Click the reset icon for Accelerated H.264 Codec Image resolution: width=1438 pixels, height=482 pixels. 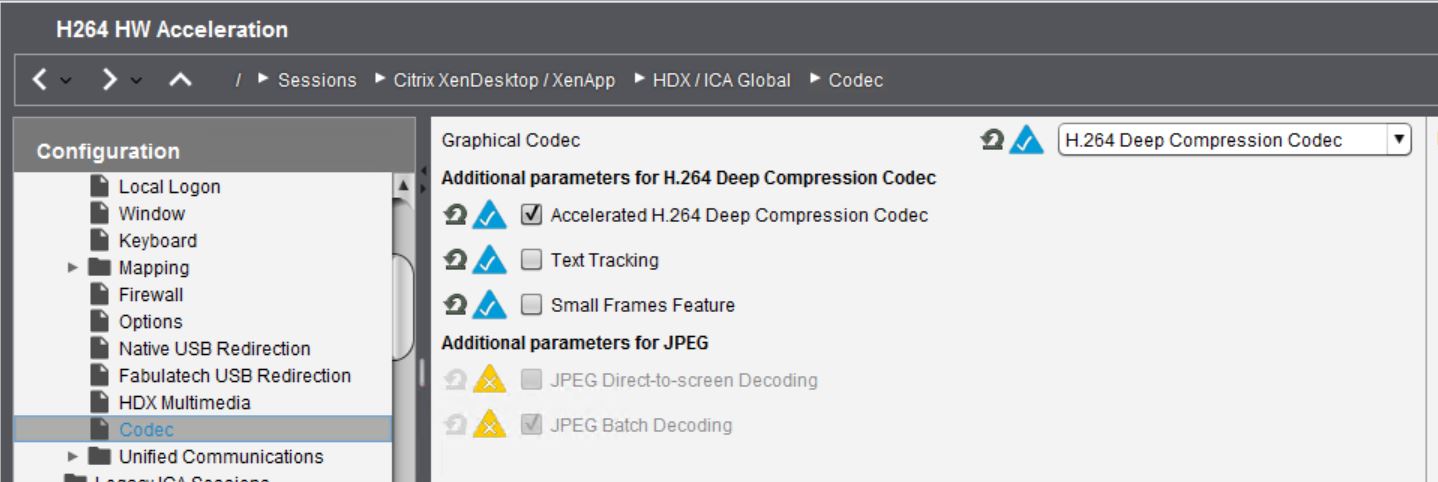(456, 215)
